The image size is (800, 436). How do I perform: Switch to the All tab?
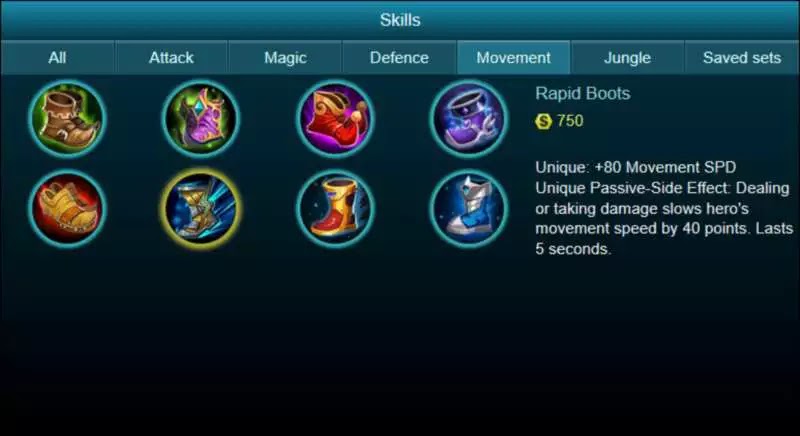point(57,58)
